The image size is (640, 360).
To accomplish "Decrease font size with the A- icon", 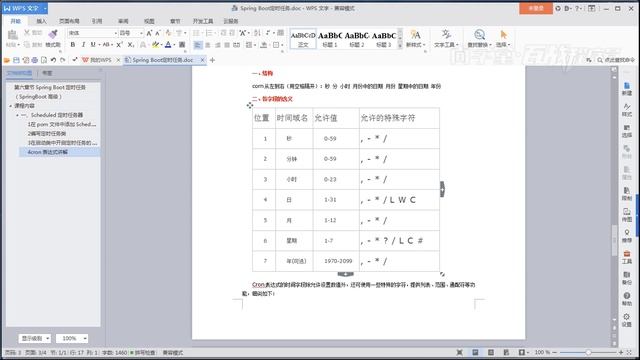I will click(x=158, y=33).
